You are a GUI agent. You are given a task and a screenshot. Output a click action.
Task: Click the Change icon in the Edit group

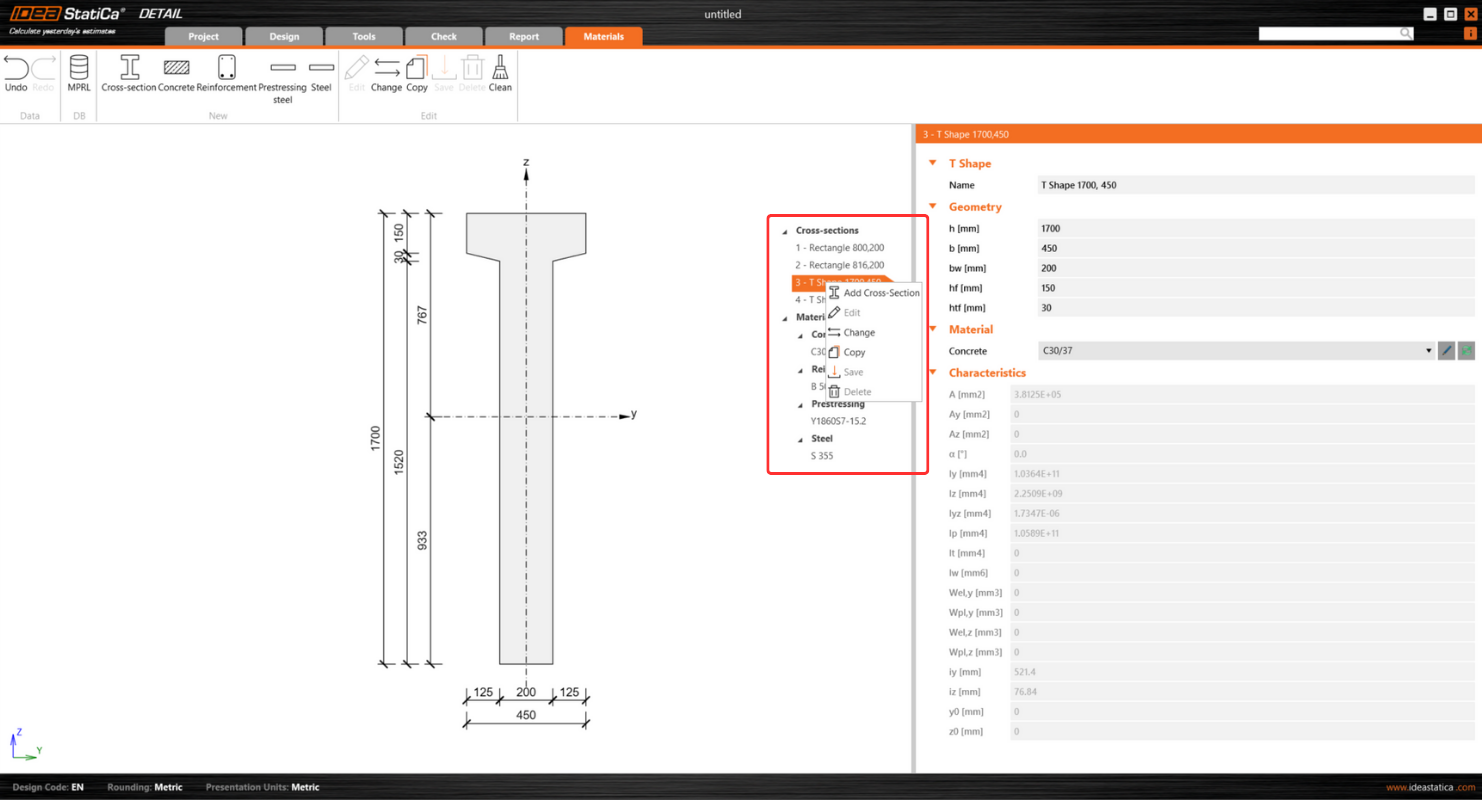386,72
